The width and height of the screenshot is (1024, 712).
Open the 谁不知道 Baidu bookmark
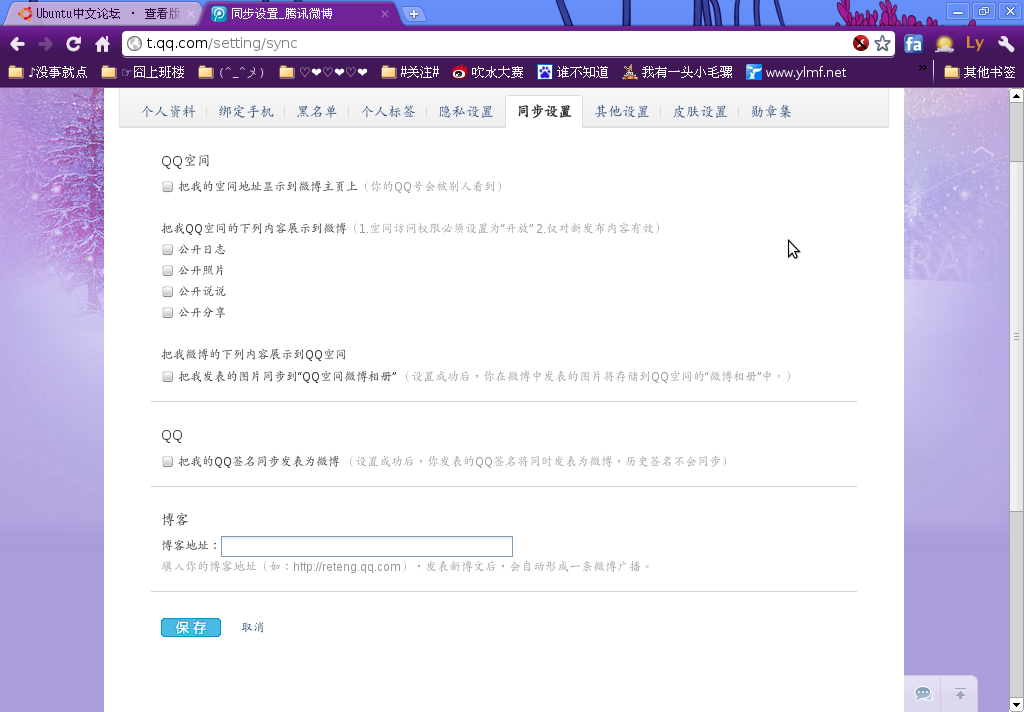(x=573, y=72)
